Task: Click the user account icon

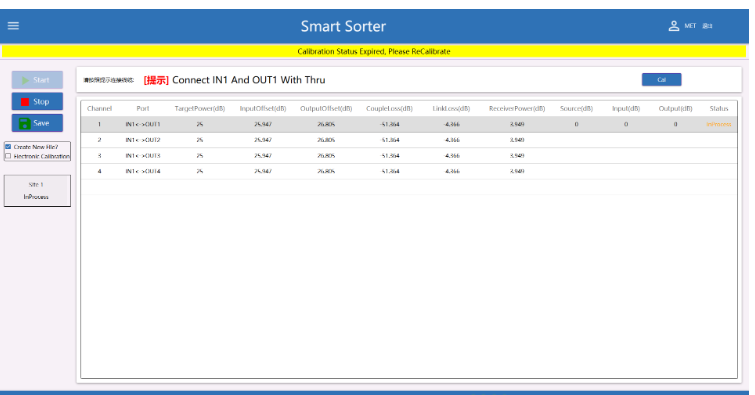Action: click(x=674, y=26)
